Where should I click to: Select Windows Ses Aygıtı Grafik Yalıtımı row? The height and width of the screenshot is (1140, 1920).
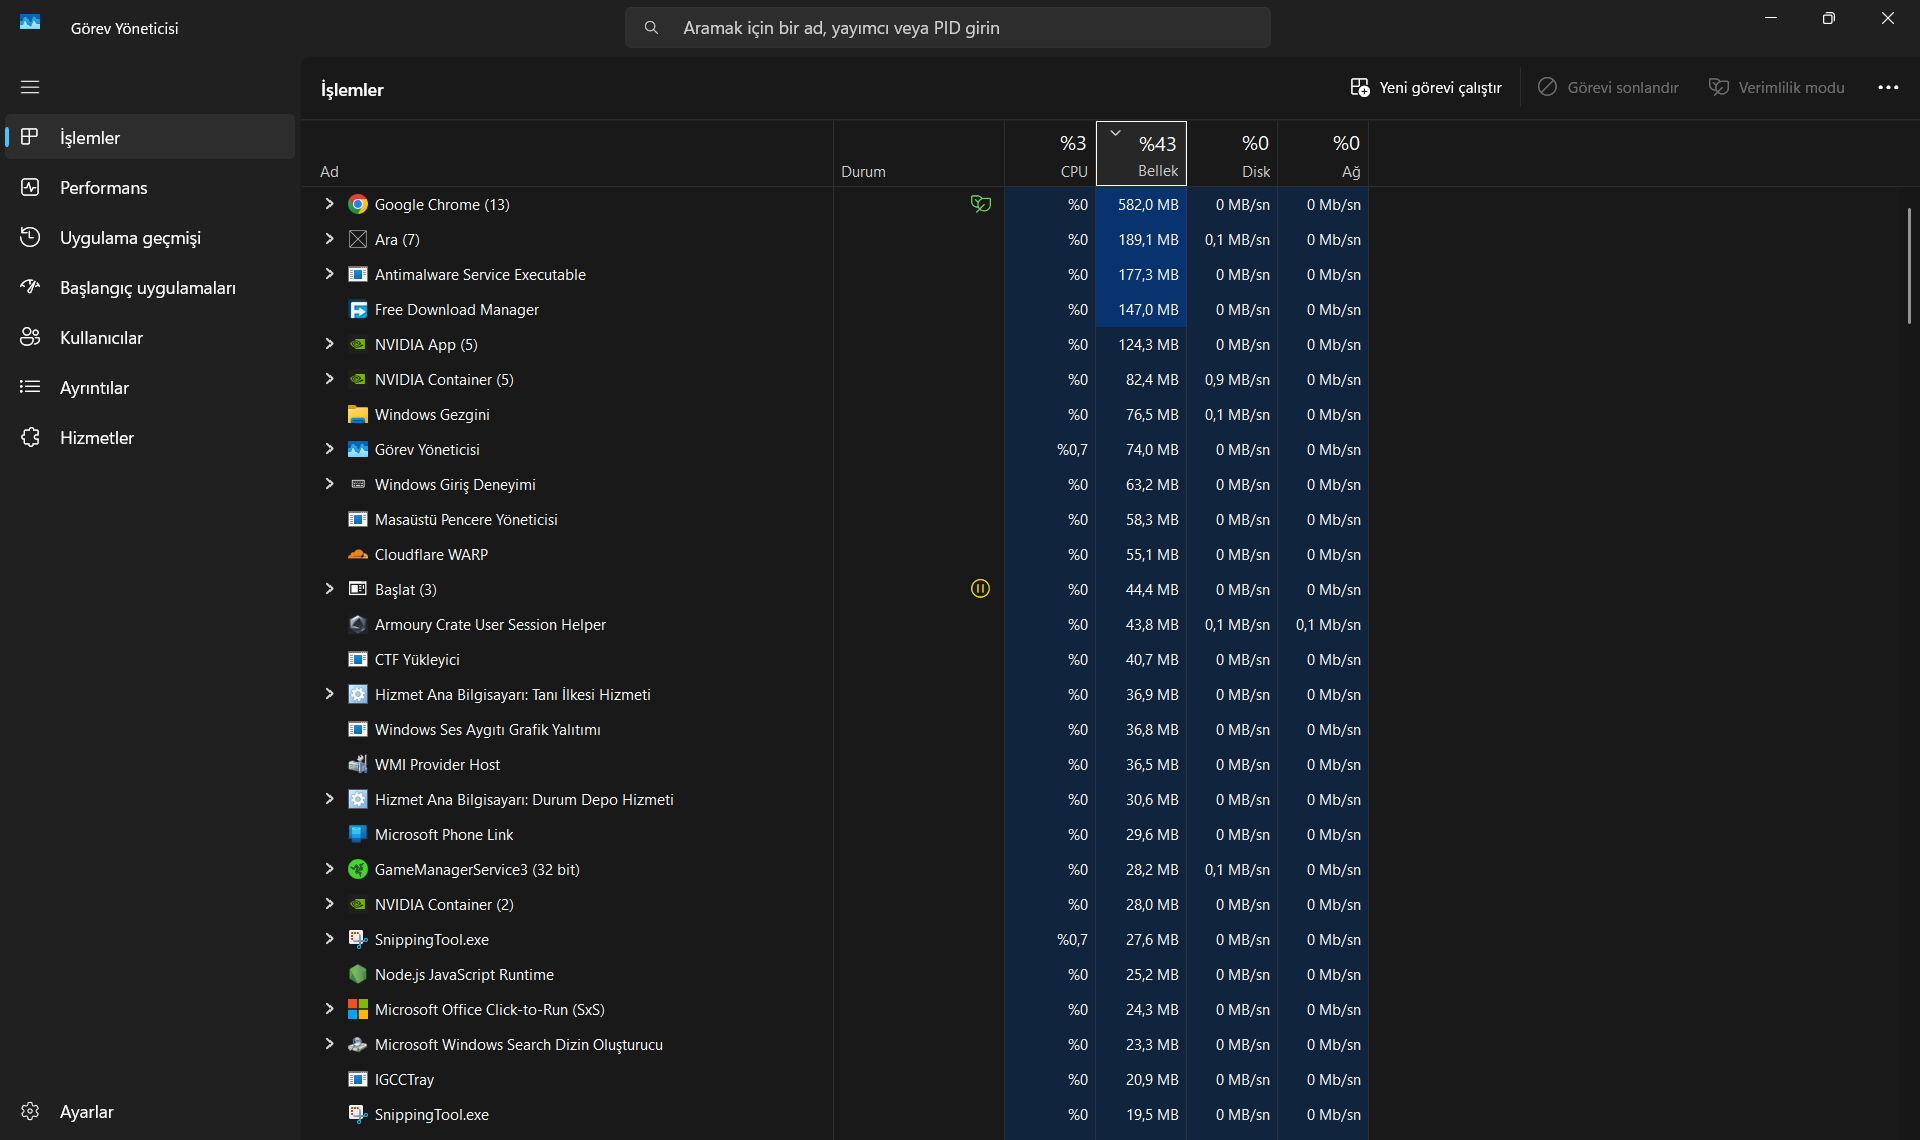point(835,730)
